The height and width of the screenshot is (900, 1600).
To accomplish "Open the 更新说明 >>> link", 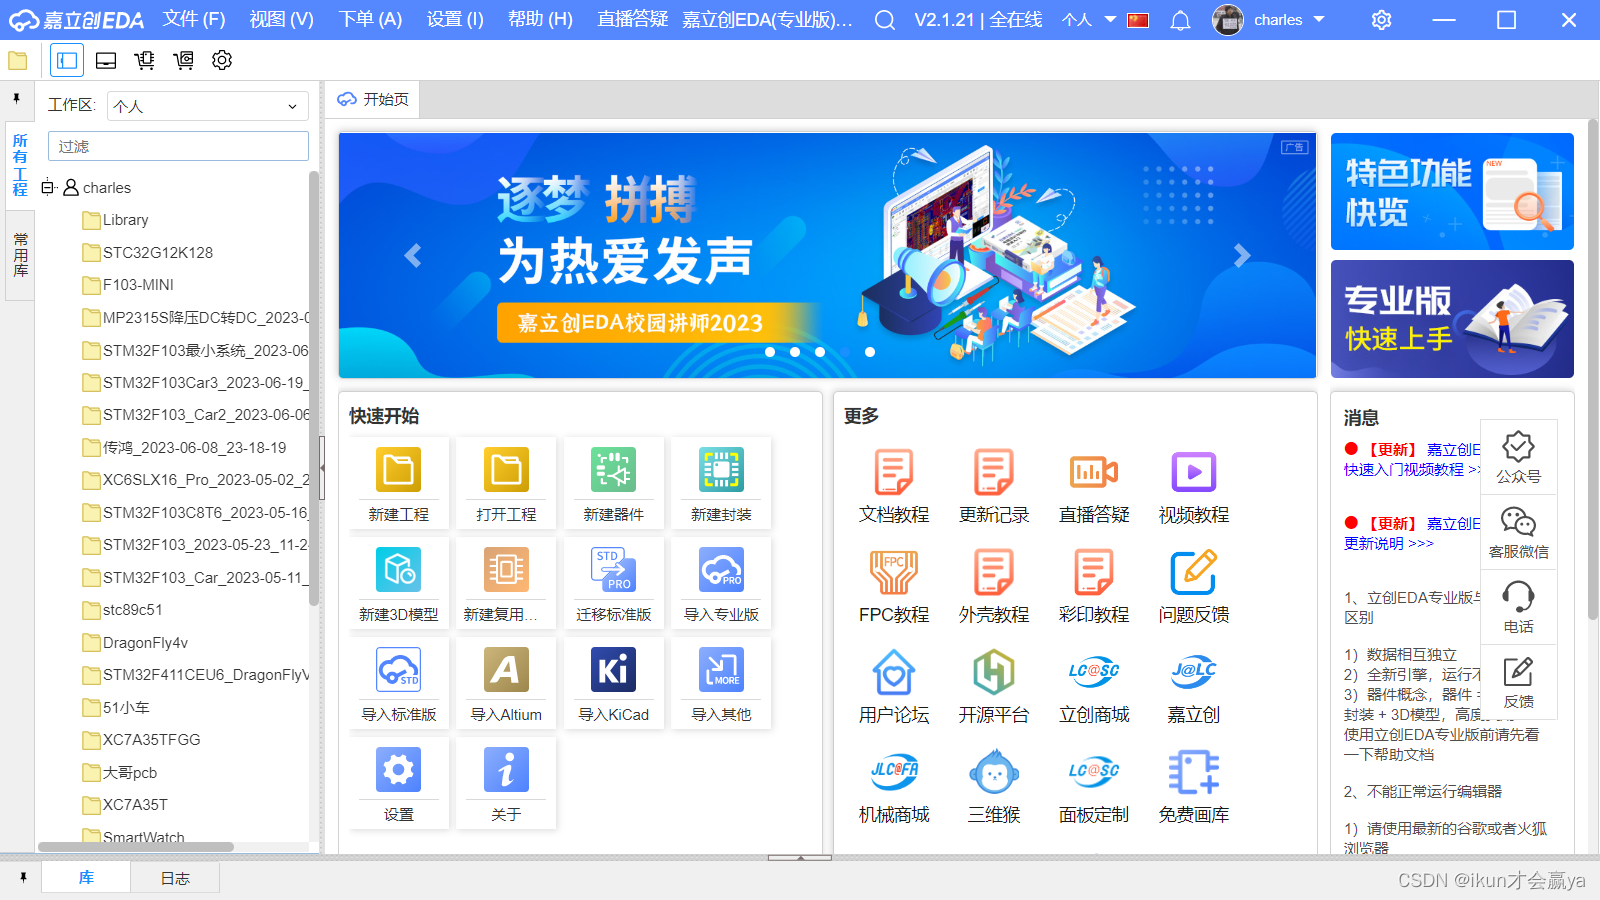I will point(1389,543).
